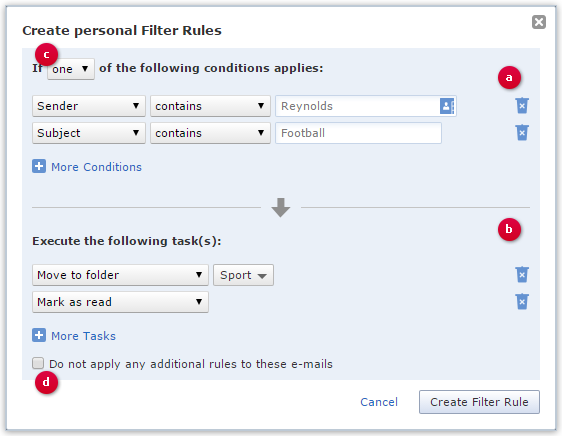
Task: Expand the Sender field dropdown
Action: (x=89, y=106)
